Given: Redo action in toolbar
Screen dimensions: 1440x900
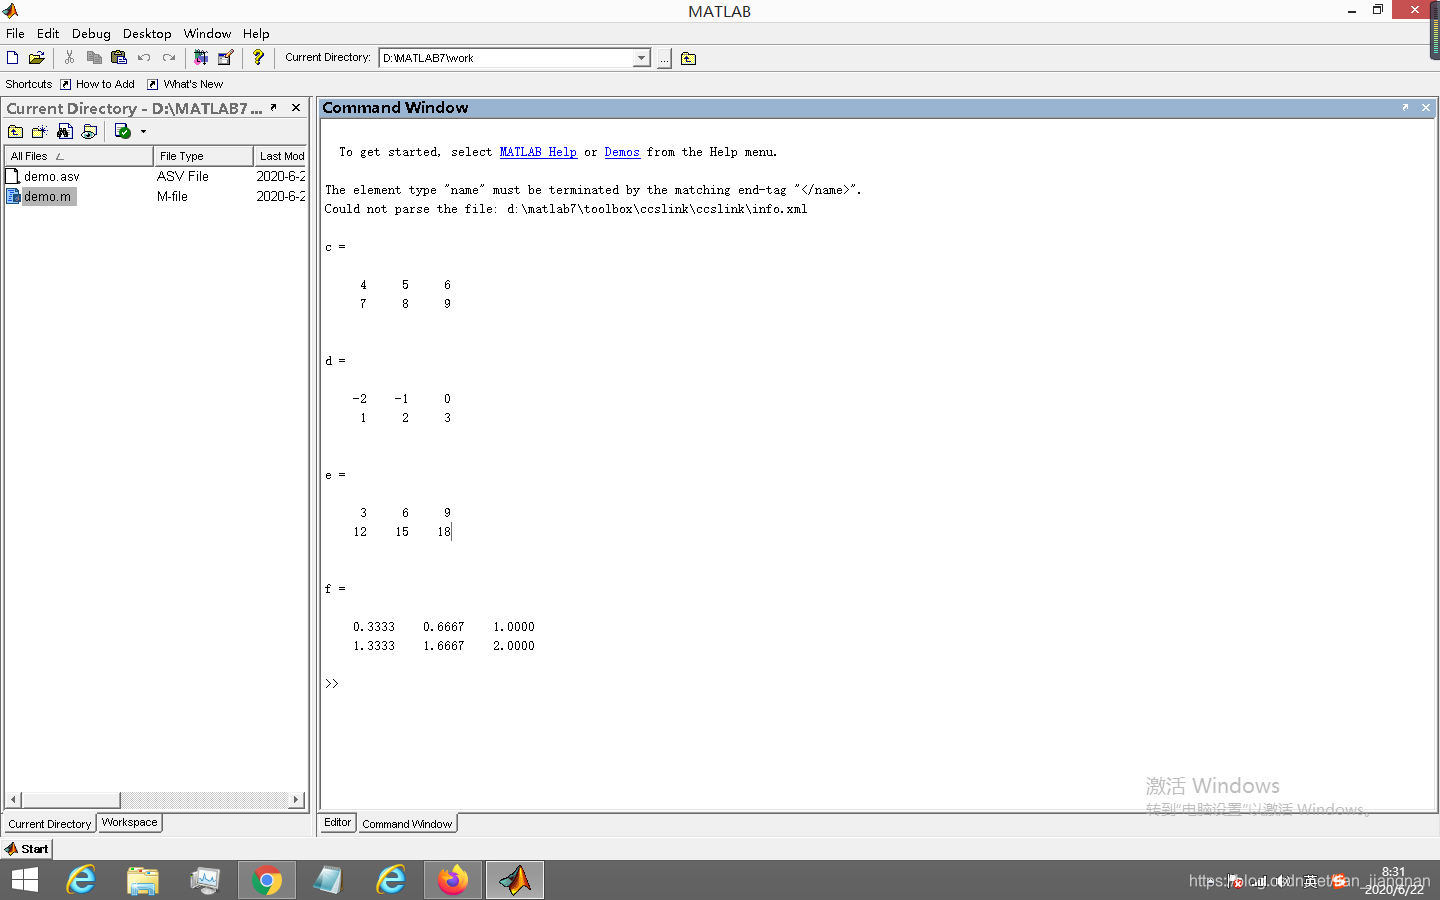Looking at the screenshot, I should click(169, 58).
